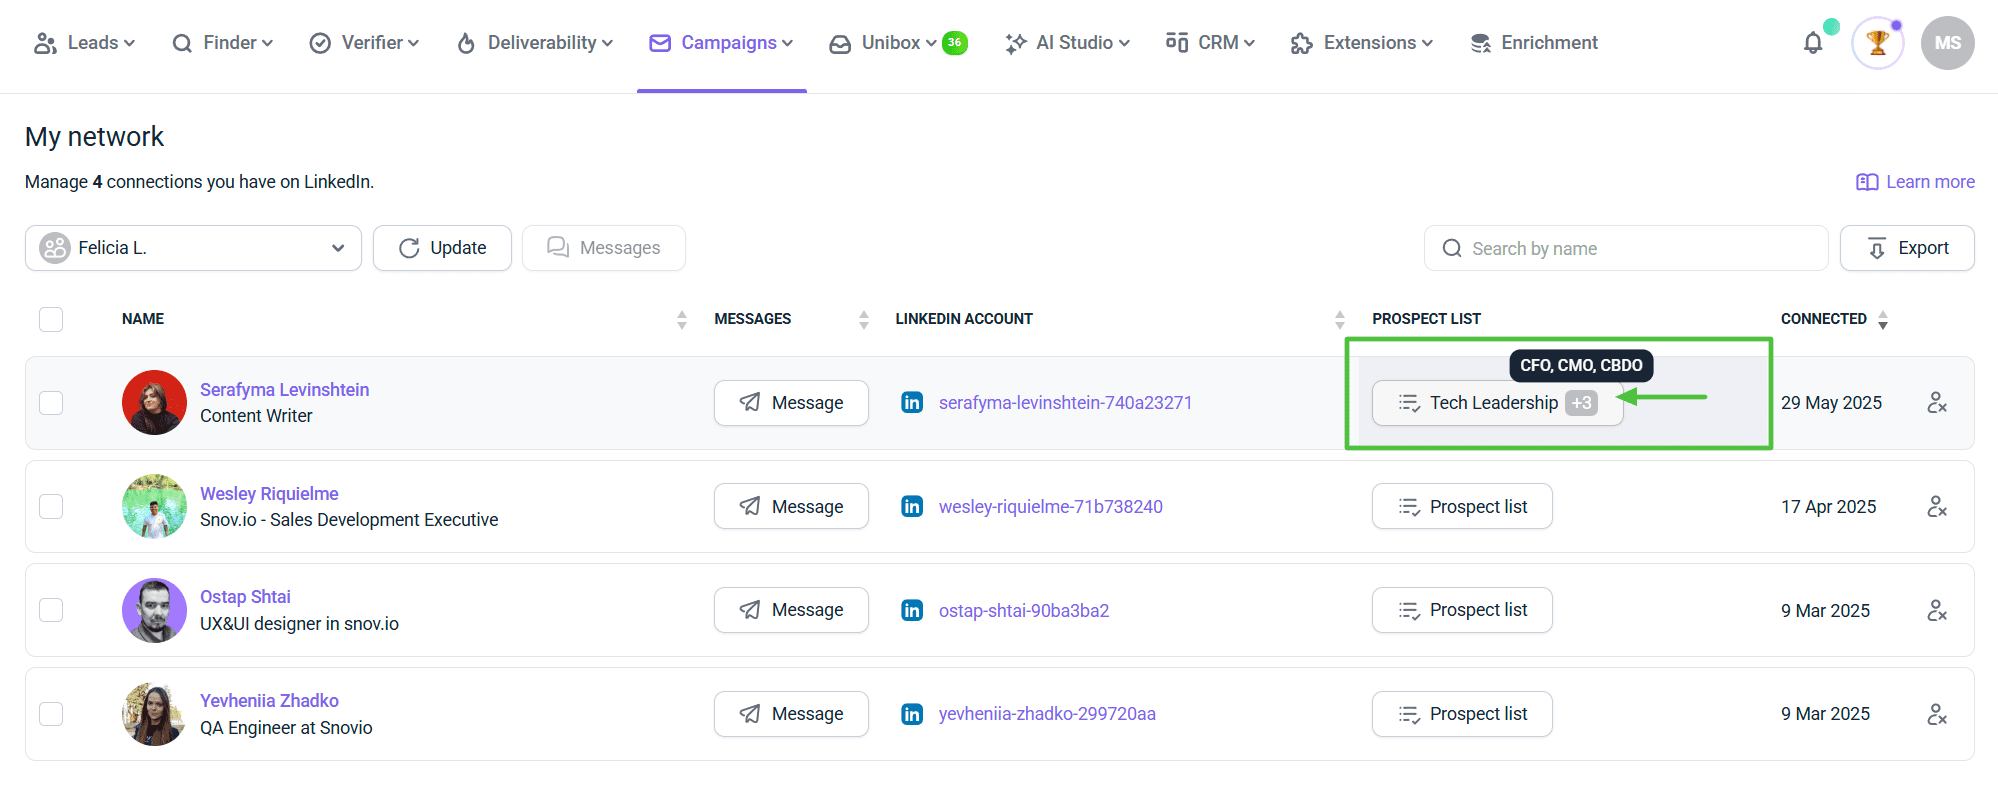Open Prospect list selector for Wesley Riquielme
The image size is (1998, 811).
[1461, 507]
